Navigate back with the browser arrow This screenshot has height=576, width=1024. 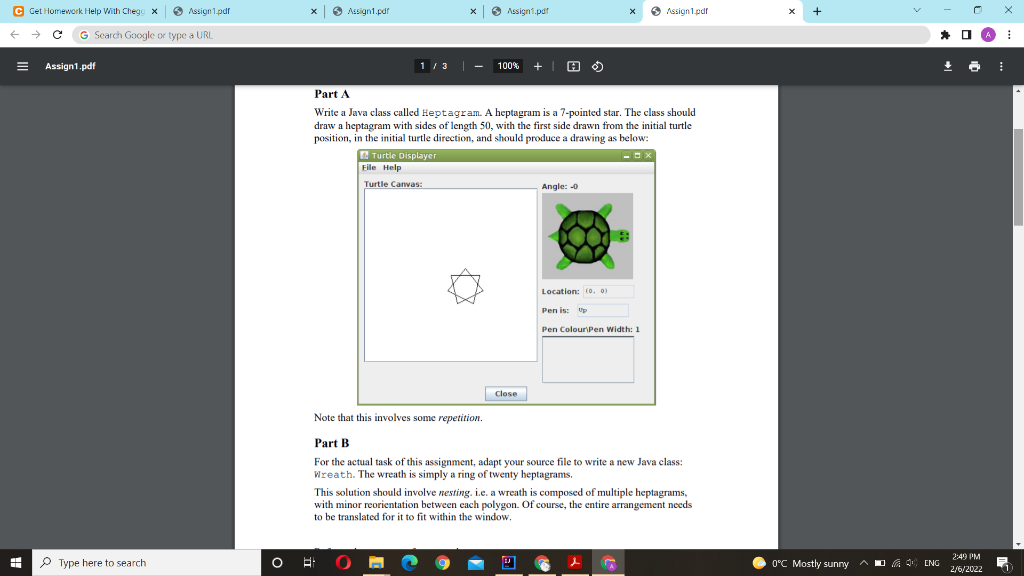coord(12,33)
